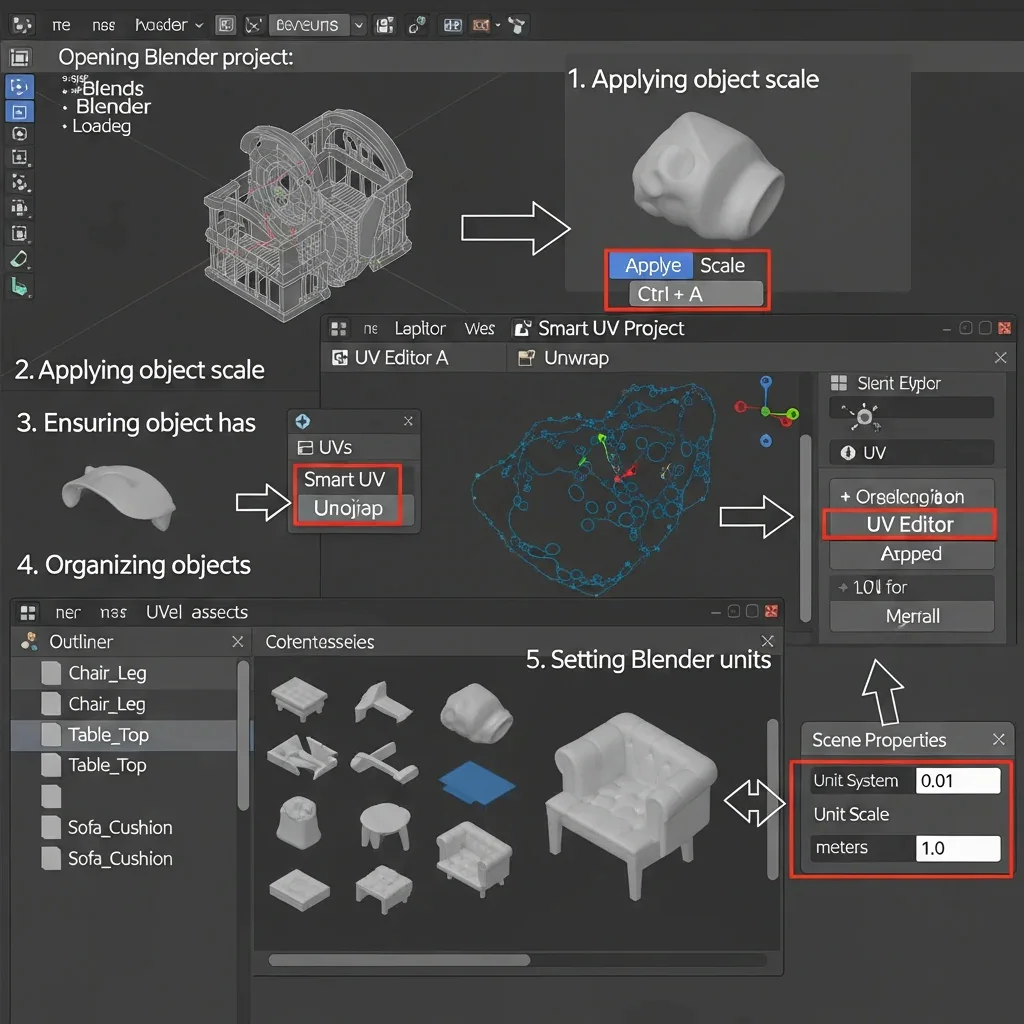The width and height of the screenshot is (1024, 1024).
Task: Click the blue plane asset thumbnail
Action: (x=476, y=781)
